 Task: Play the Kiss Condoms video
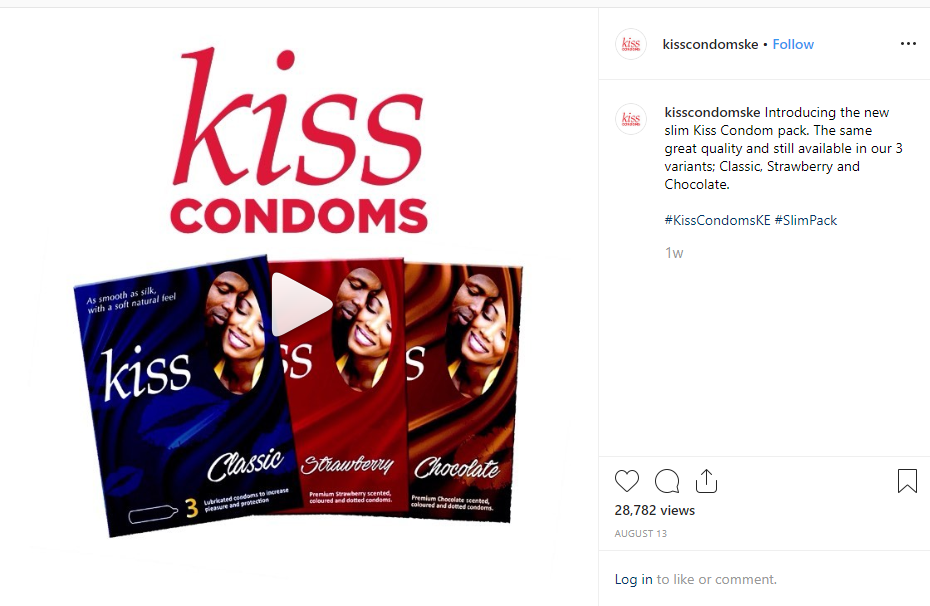coord(301,304)
